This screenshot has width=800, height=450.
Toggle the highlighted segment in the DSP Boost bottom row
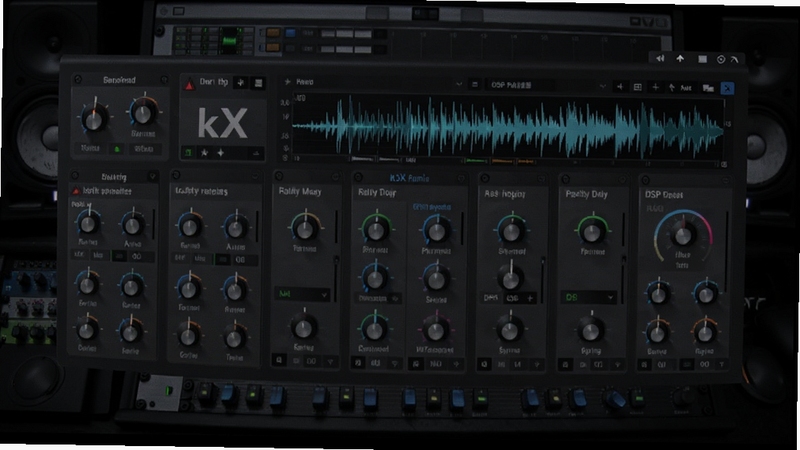tap(687, 365)
